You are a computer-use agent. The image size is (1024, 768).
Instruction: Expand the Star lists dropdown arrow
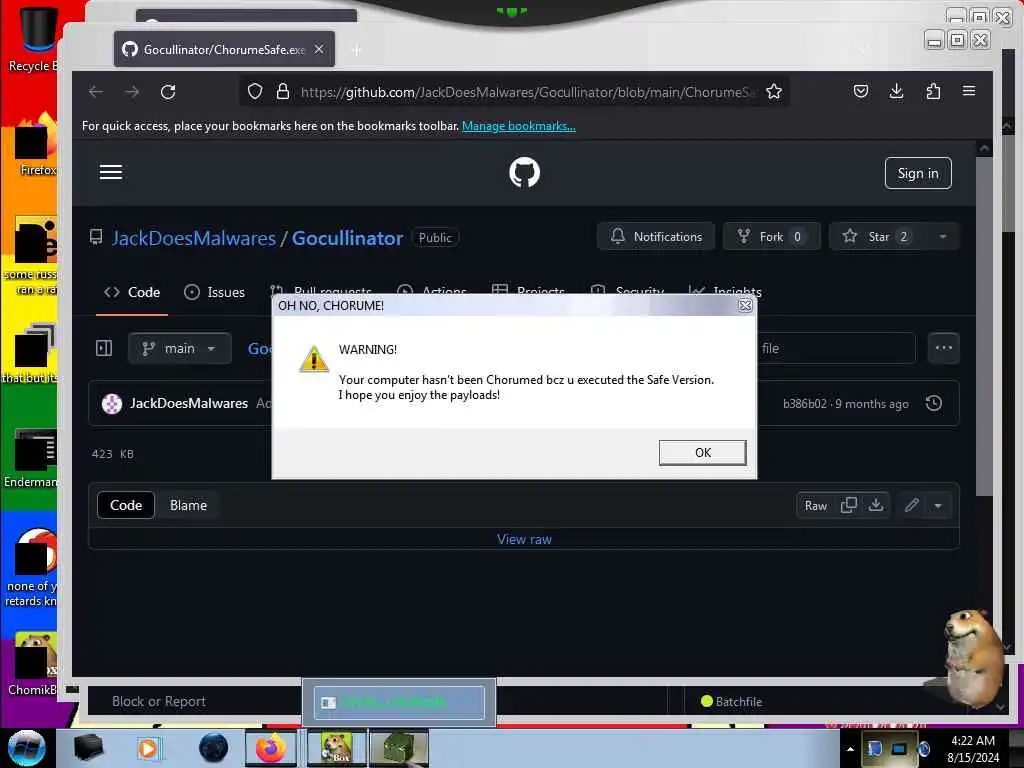coord(943,236)
